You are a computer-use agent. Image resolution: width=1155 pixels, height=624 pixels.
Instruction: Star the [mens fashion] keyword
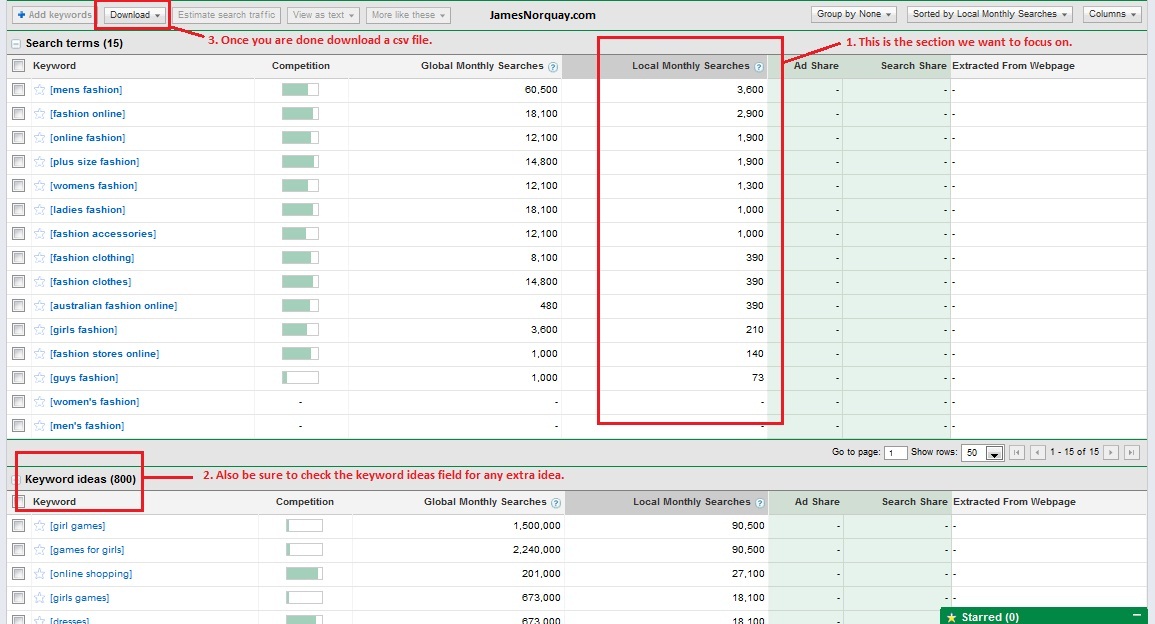tap(40, 90)
